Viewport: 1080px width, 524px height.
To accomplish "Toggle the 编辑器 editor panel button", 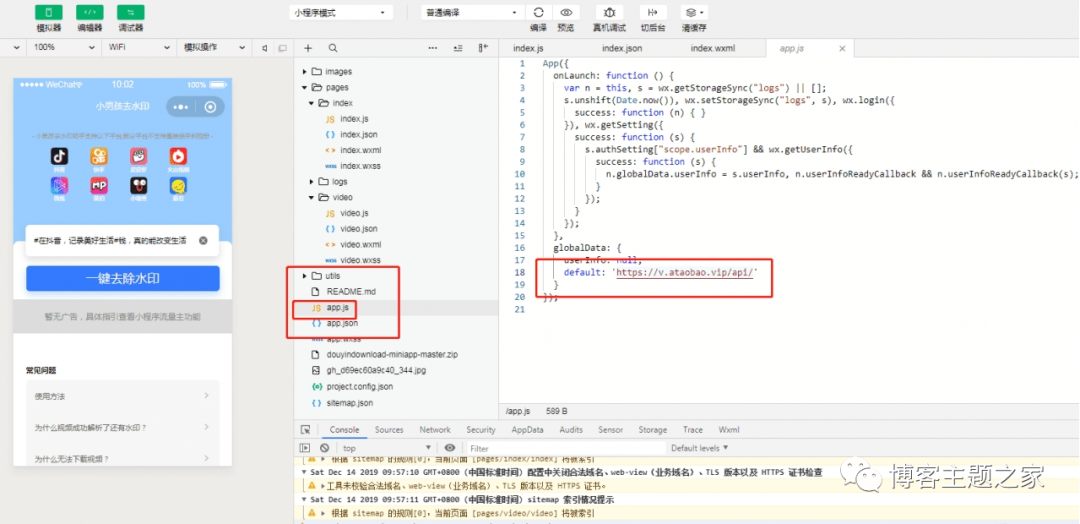I will click(90, 12).
